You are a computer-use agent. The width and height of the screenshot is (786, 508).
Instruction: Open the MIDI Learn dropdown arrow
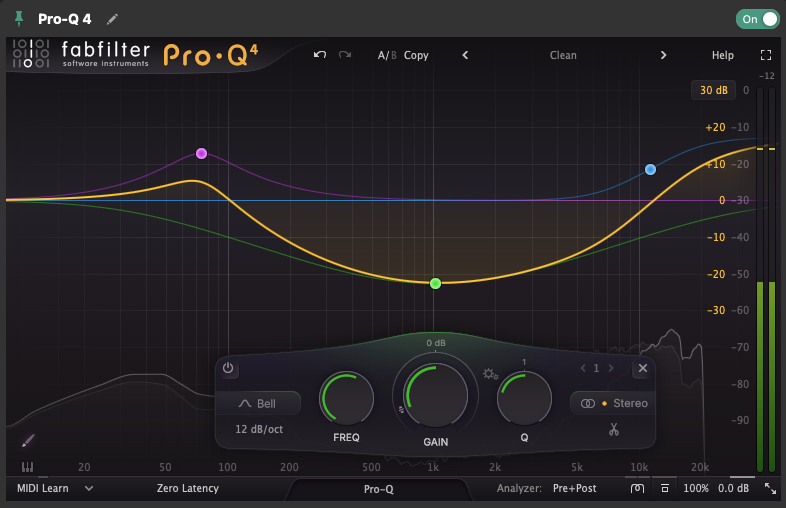[89, 488]
